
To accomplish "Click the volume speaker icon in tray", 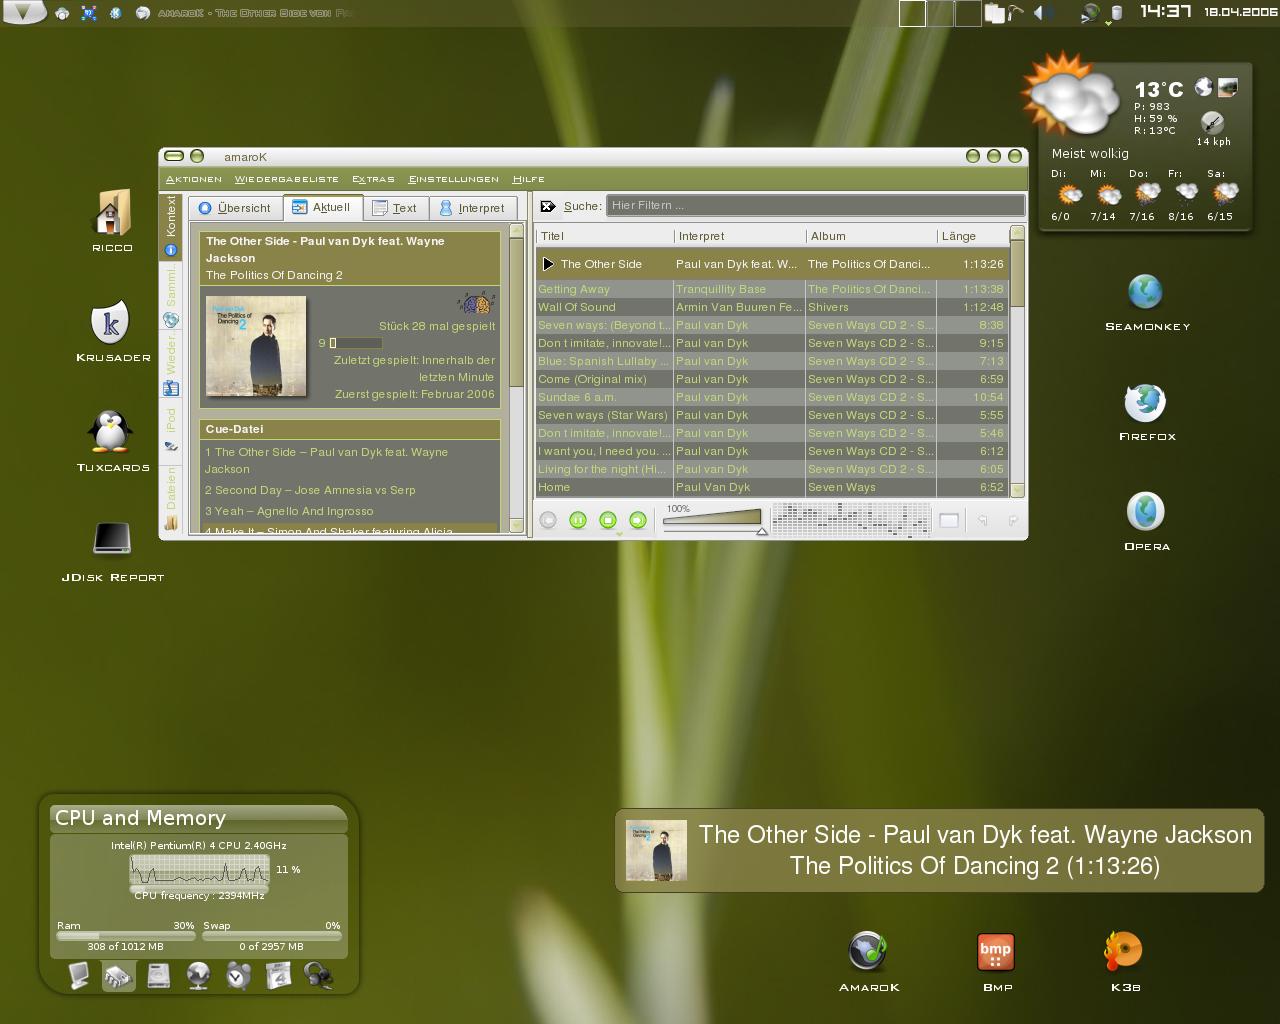I will pos(1041,13).
